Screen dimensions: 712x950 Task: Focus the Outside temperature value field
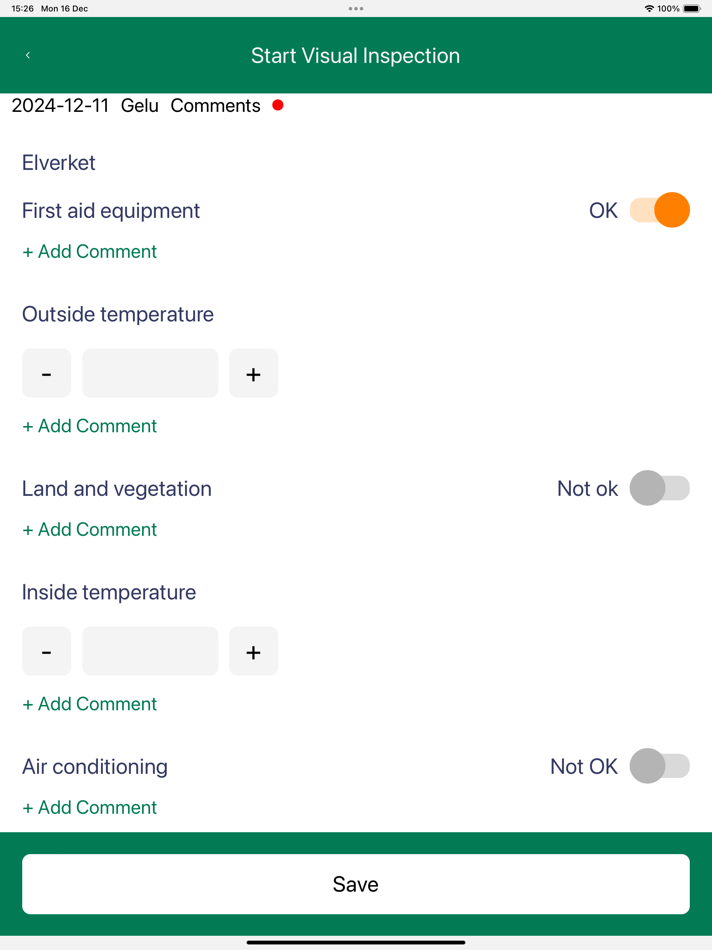pos(150,373)
